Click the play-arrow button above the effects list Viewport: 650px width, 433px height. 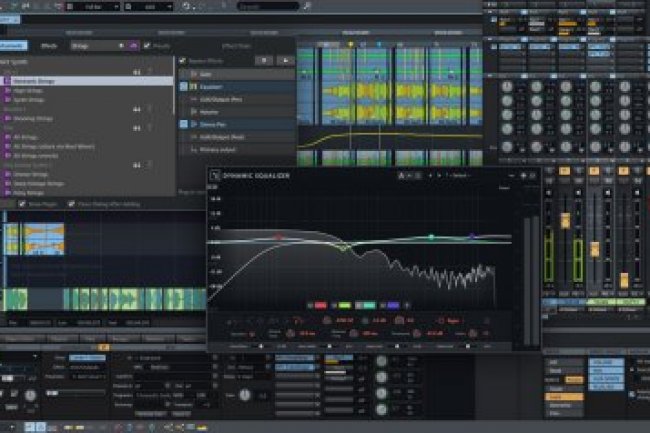coord(285,60)
